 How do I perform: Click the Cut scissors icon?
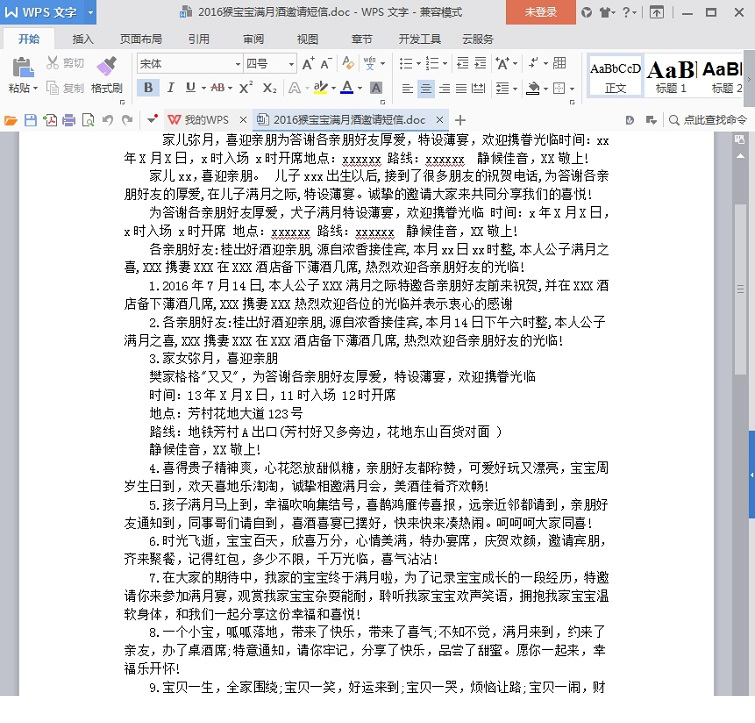click(x=52, y=63)
